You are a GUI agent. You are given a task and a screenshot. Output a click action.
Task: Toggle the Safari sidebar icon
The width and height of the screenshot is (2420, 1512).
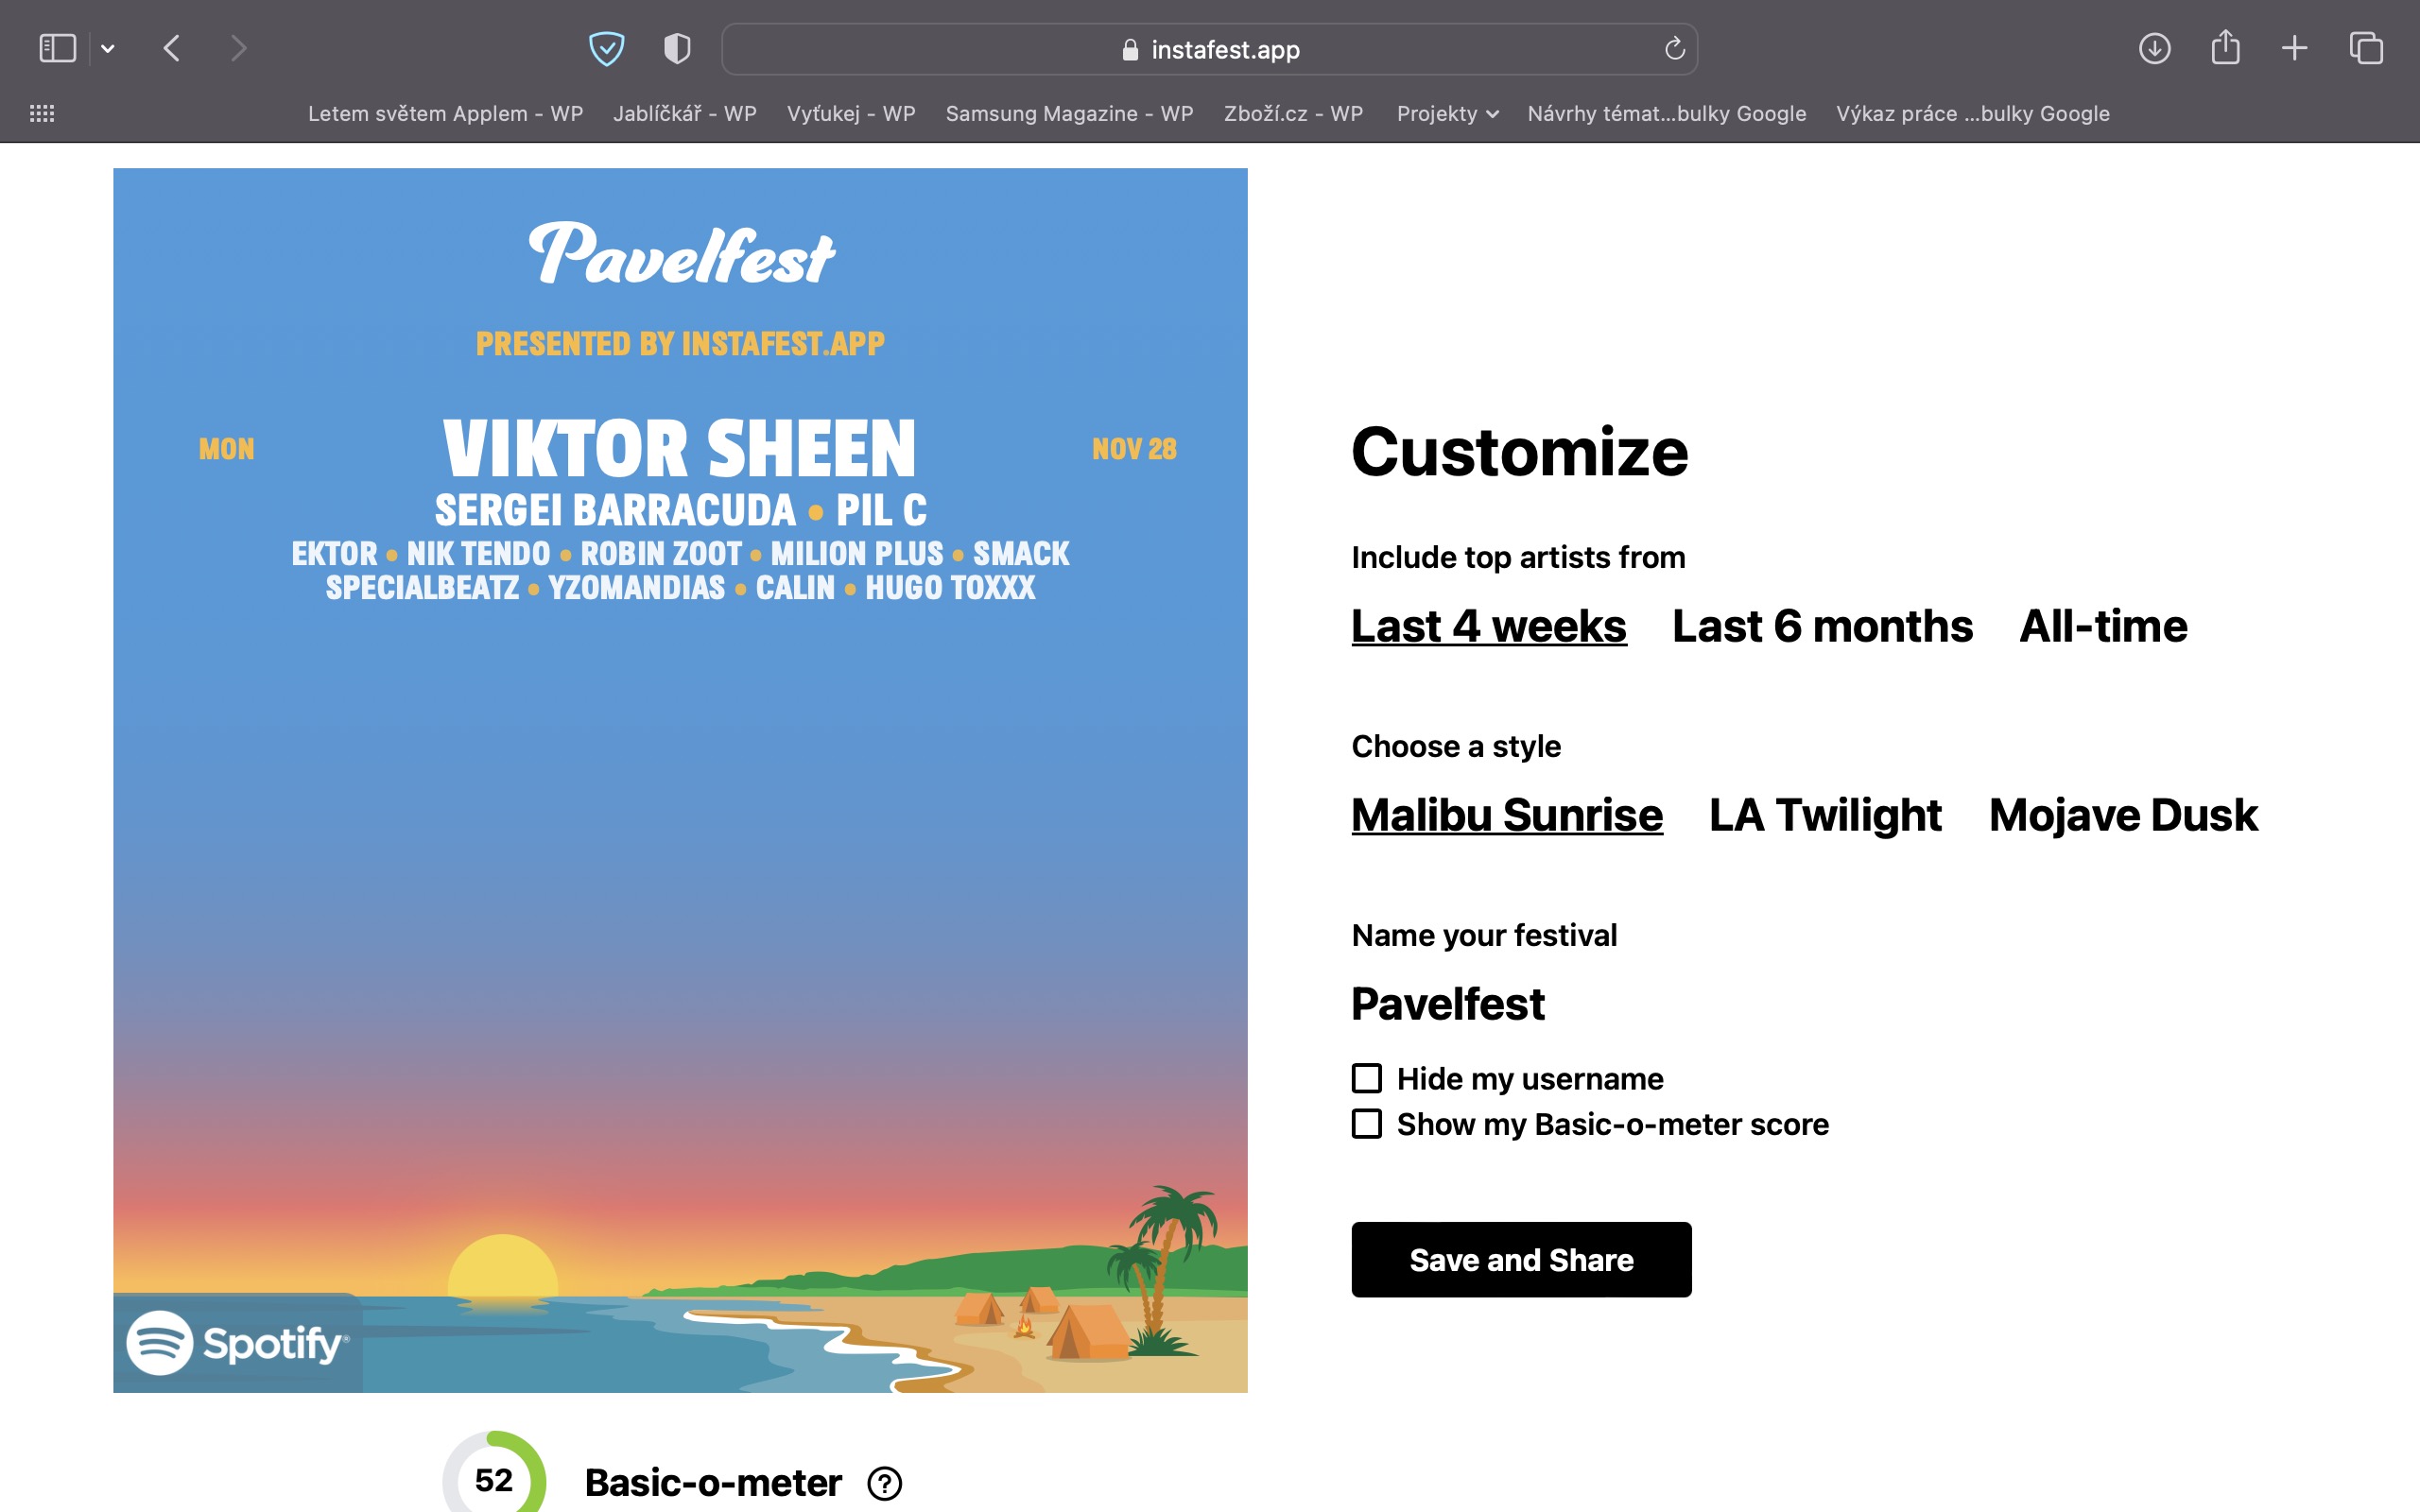tap(57, 48)
